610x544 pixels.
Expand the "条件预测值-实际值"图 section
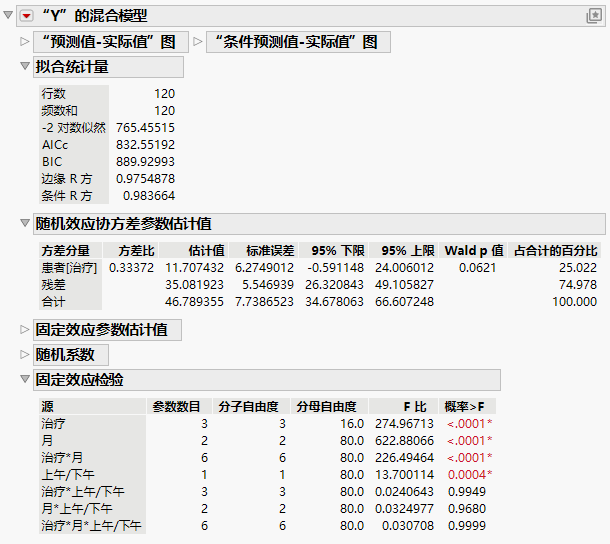click(198, 41)
